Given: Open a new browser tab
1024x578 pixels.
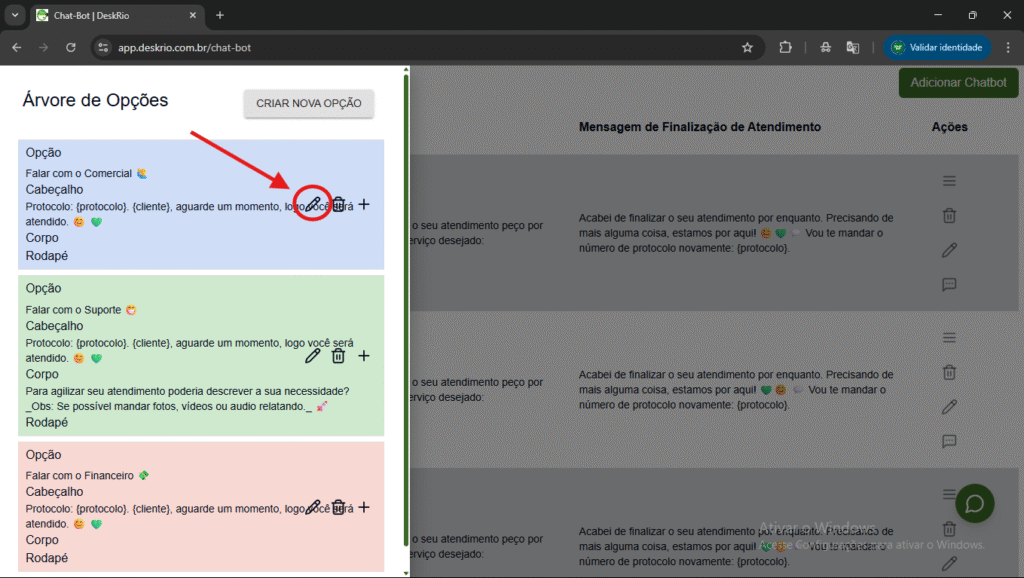Looking at the screenshot, I should click(x=220, y=15).
